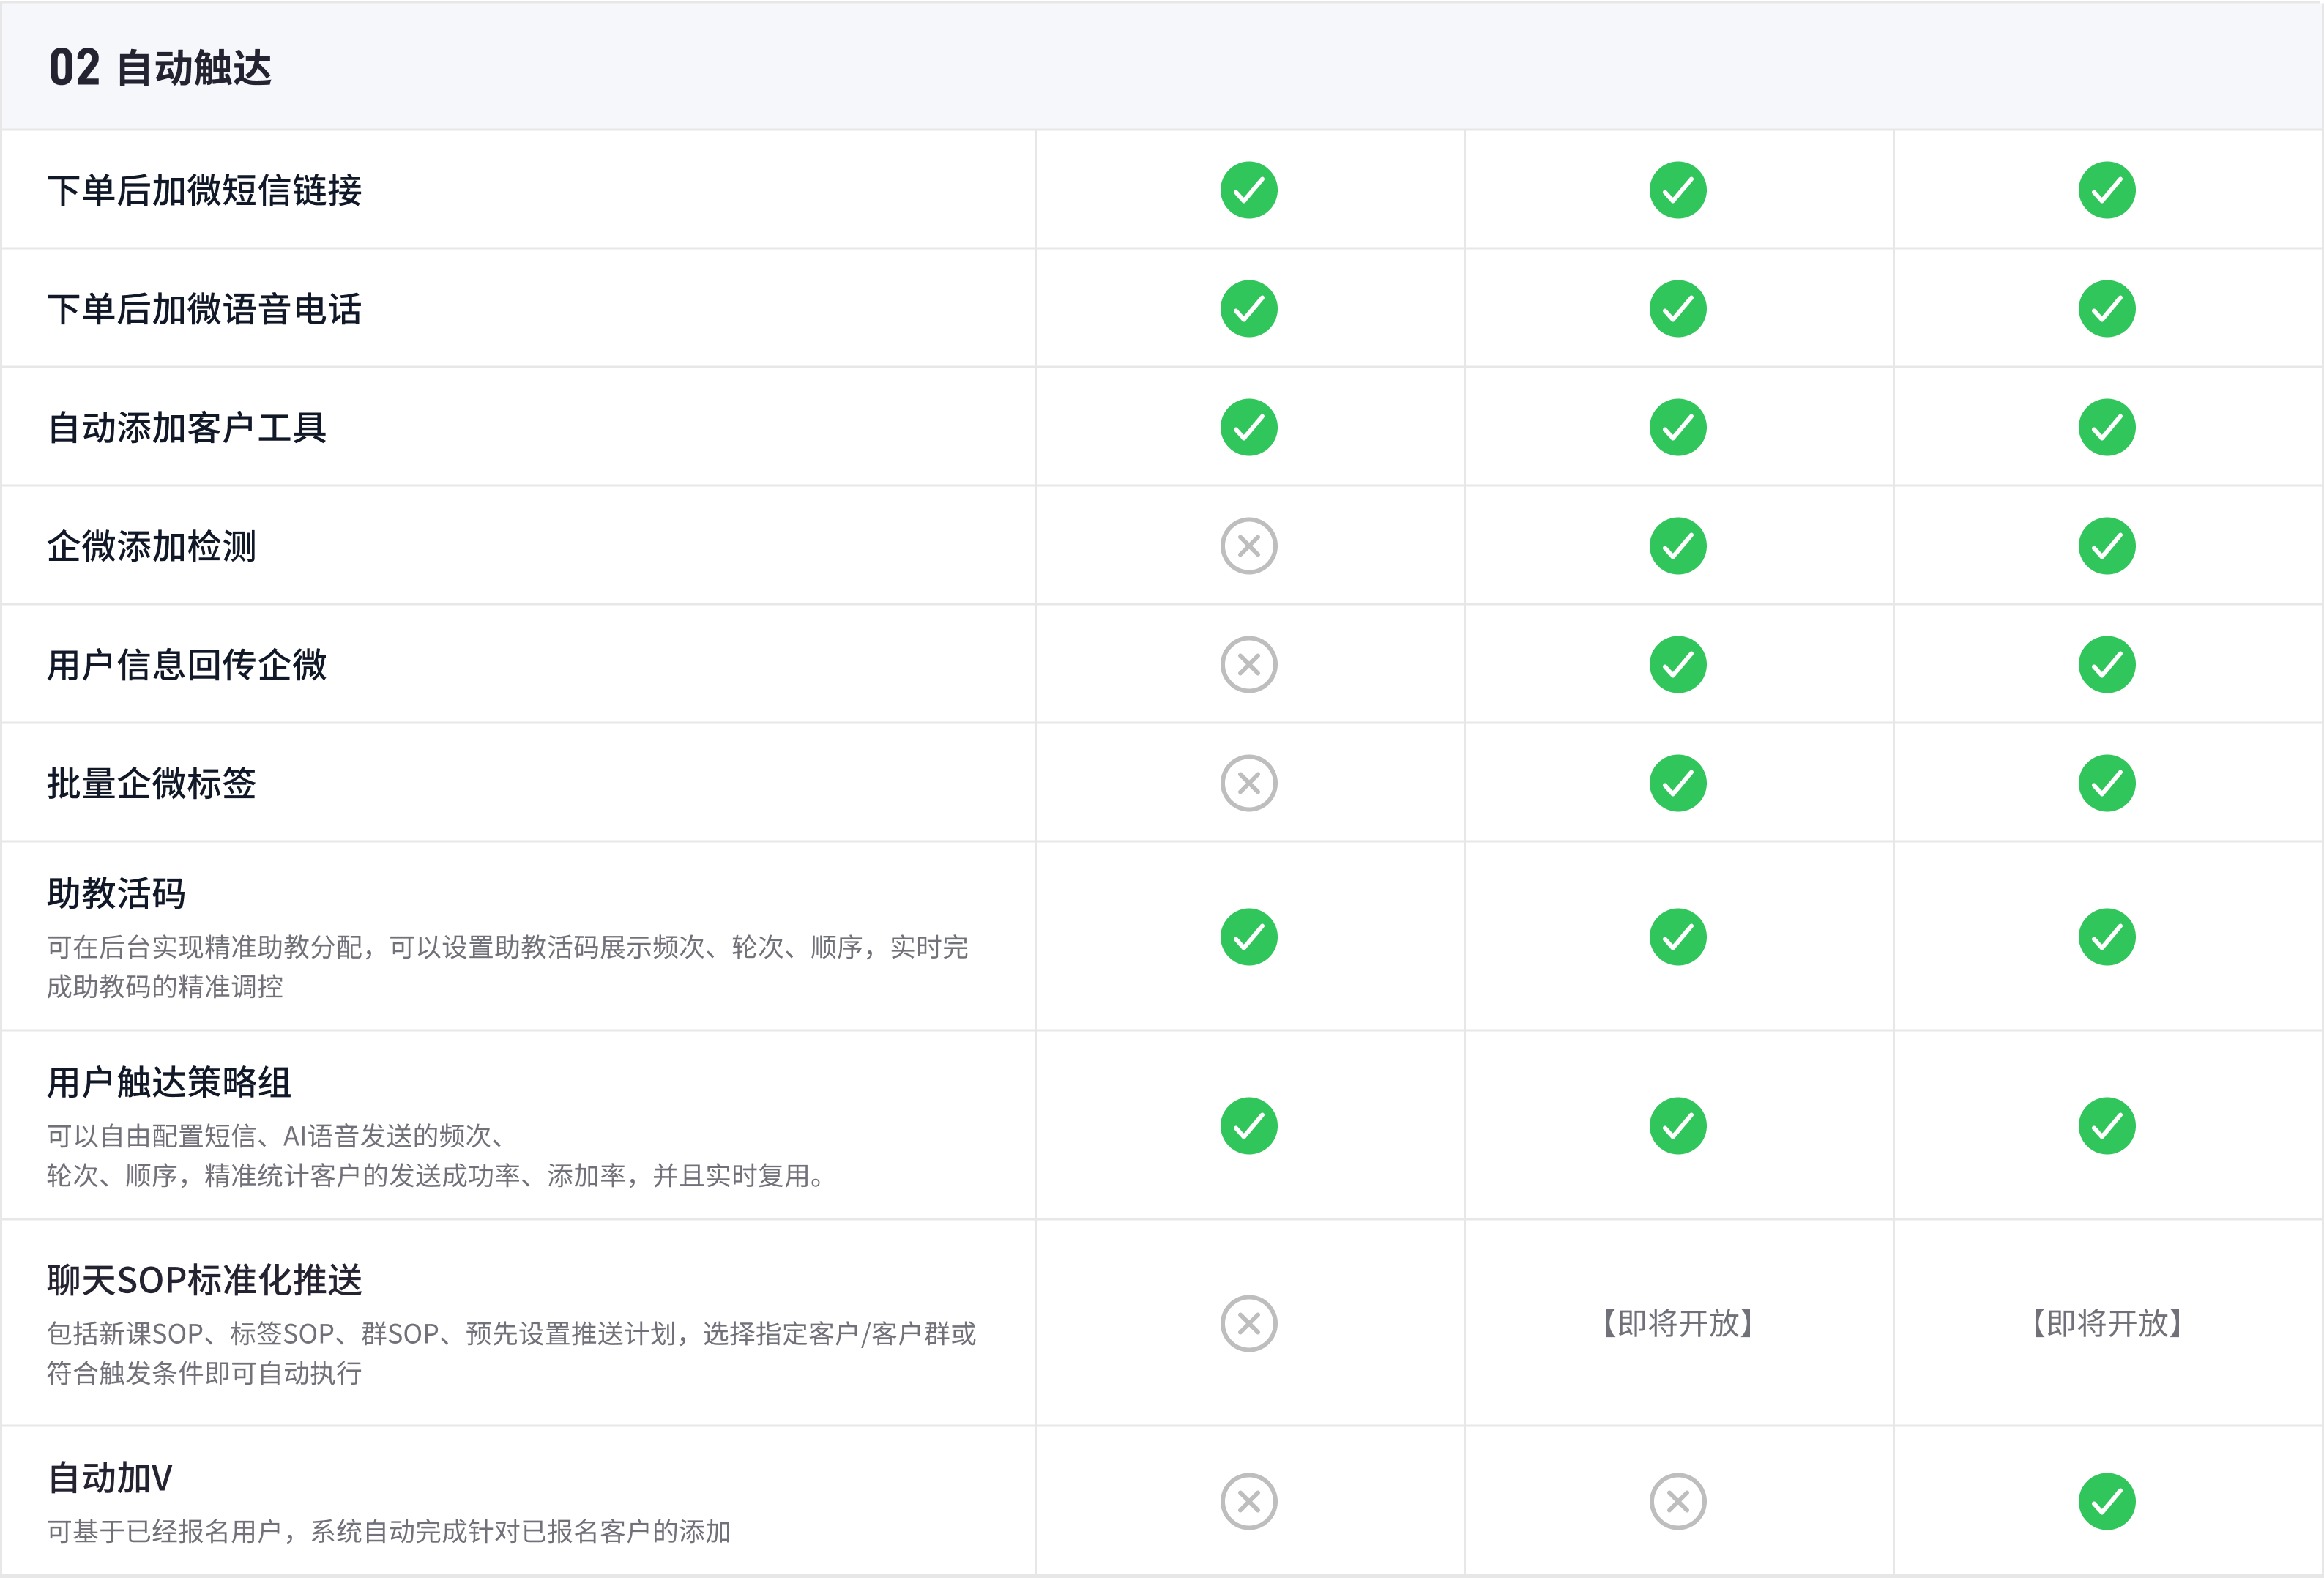The height and width of the screenshot is (1578, 2324).
Task: Click the 助教活码 feature title
Action: [x=116, y=893]
